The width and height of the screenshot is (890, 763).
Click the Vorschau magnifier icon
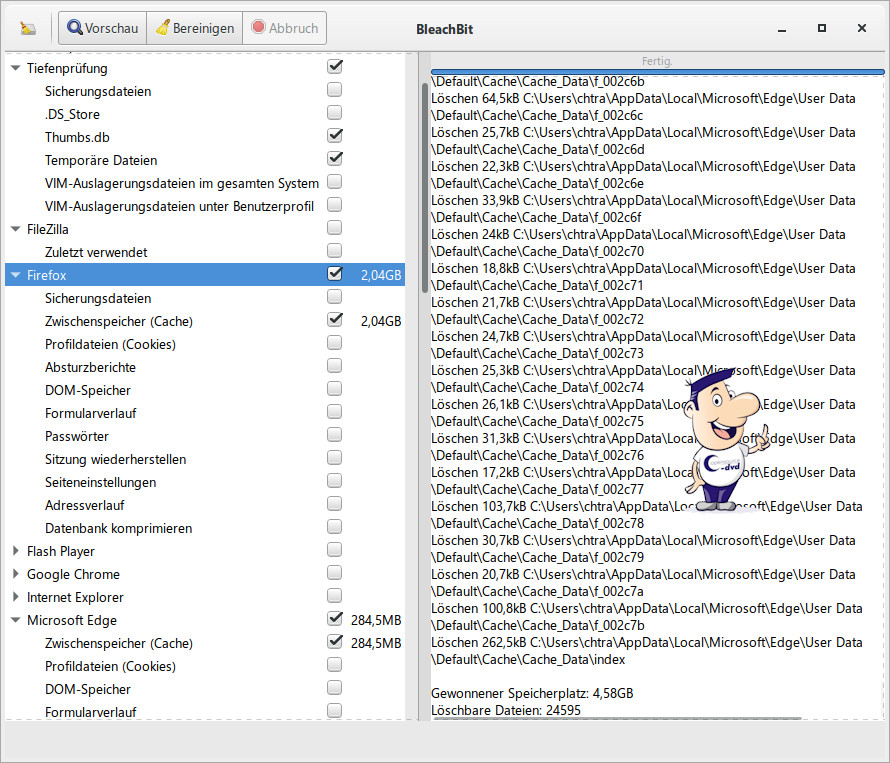pos(75,28)
